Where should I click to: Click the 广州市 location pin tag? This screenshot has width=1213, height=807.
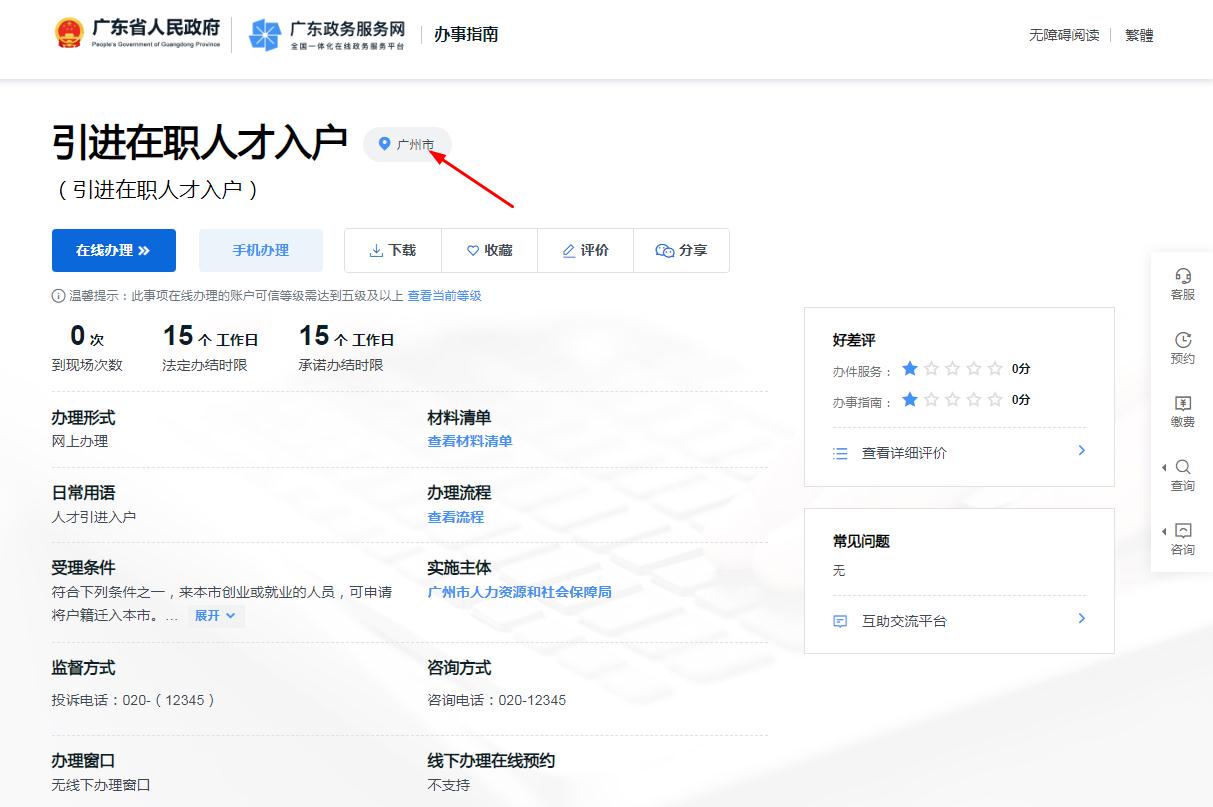pyautogui.click(x=407, y=145)
